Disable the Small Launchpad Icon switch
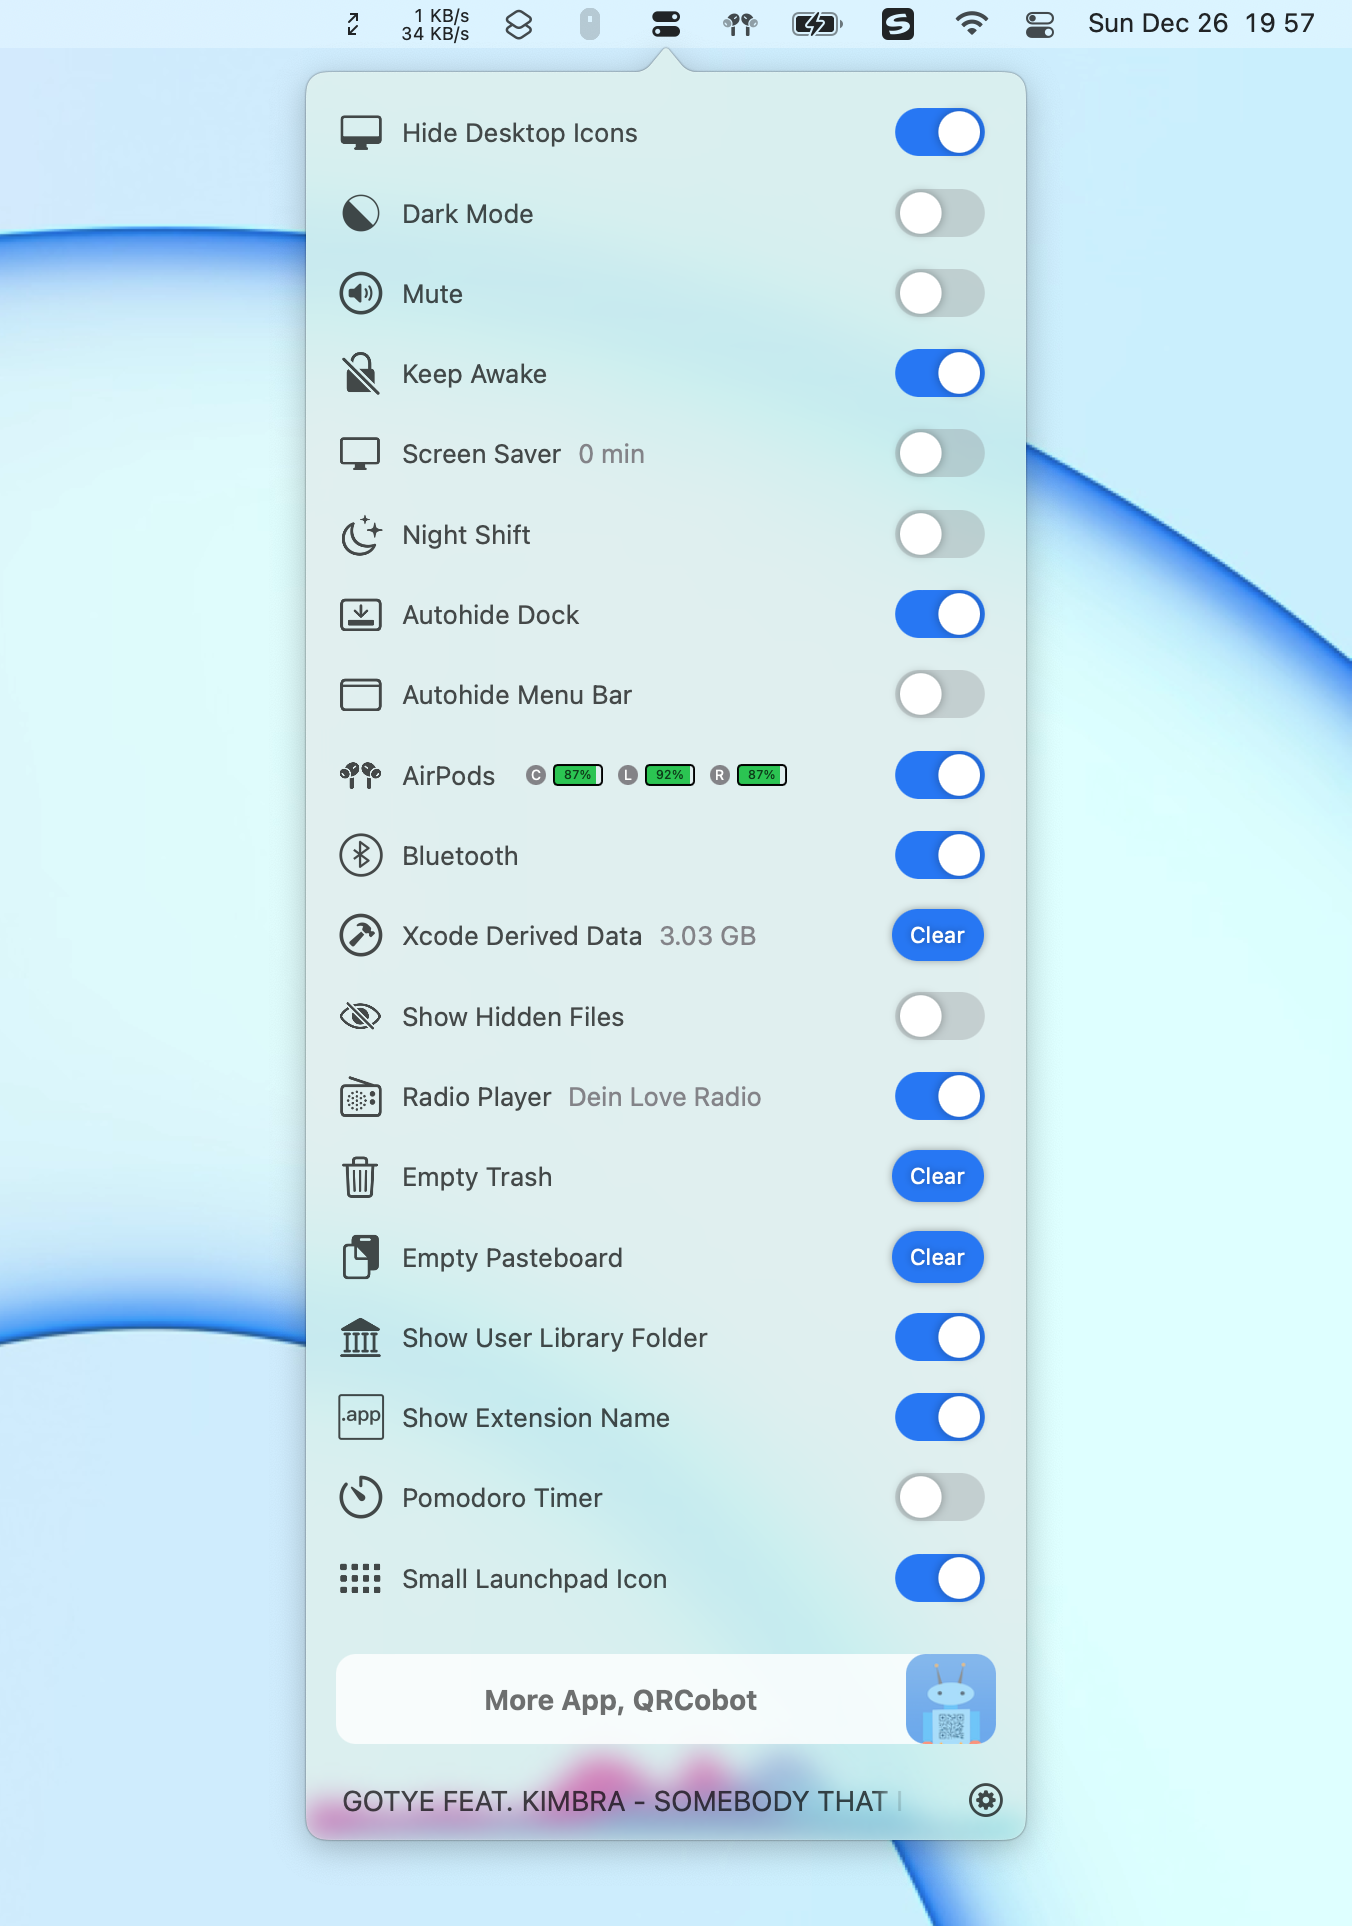 click(939, 1578)
